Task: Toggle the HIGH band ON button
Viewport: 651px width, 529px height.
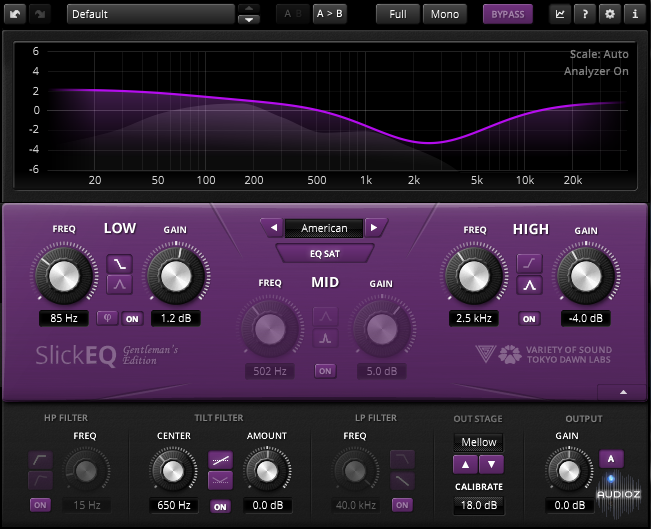Action: click(529, 319)
